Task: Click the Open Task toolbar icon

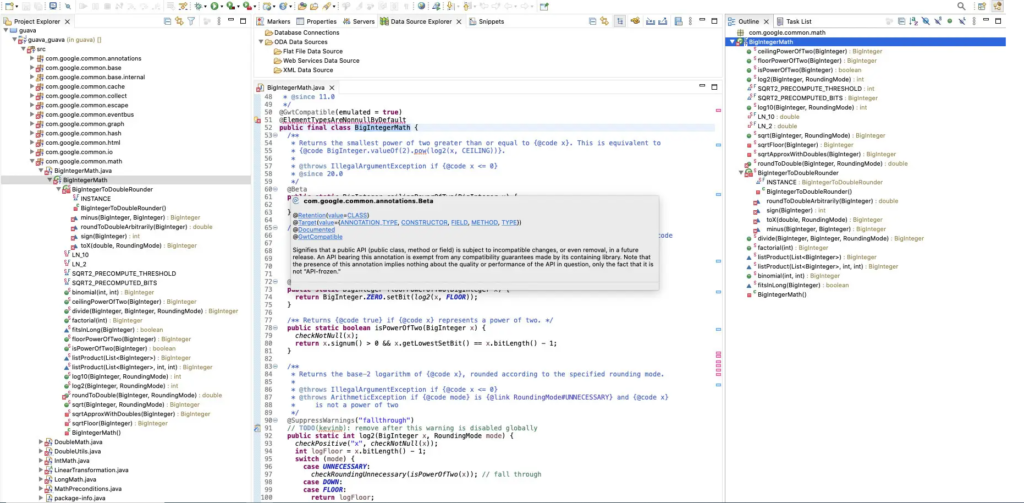Action: 314,6
